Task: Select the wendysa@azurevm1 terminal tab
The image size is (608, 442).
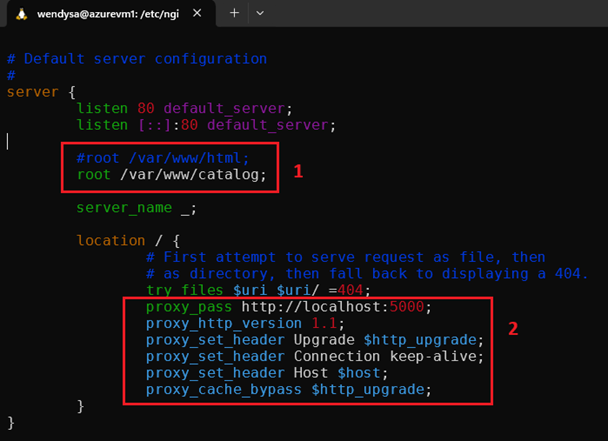Action: click(x=110, y=14)
